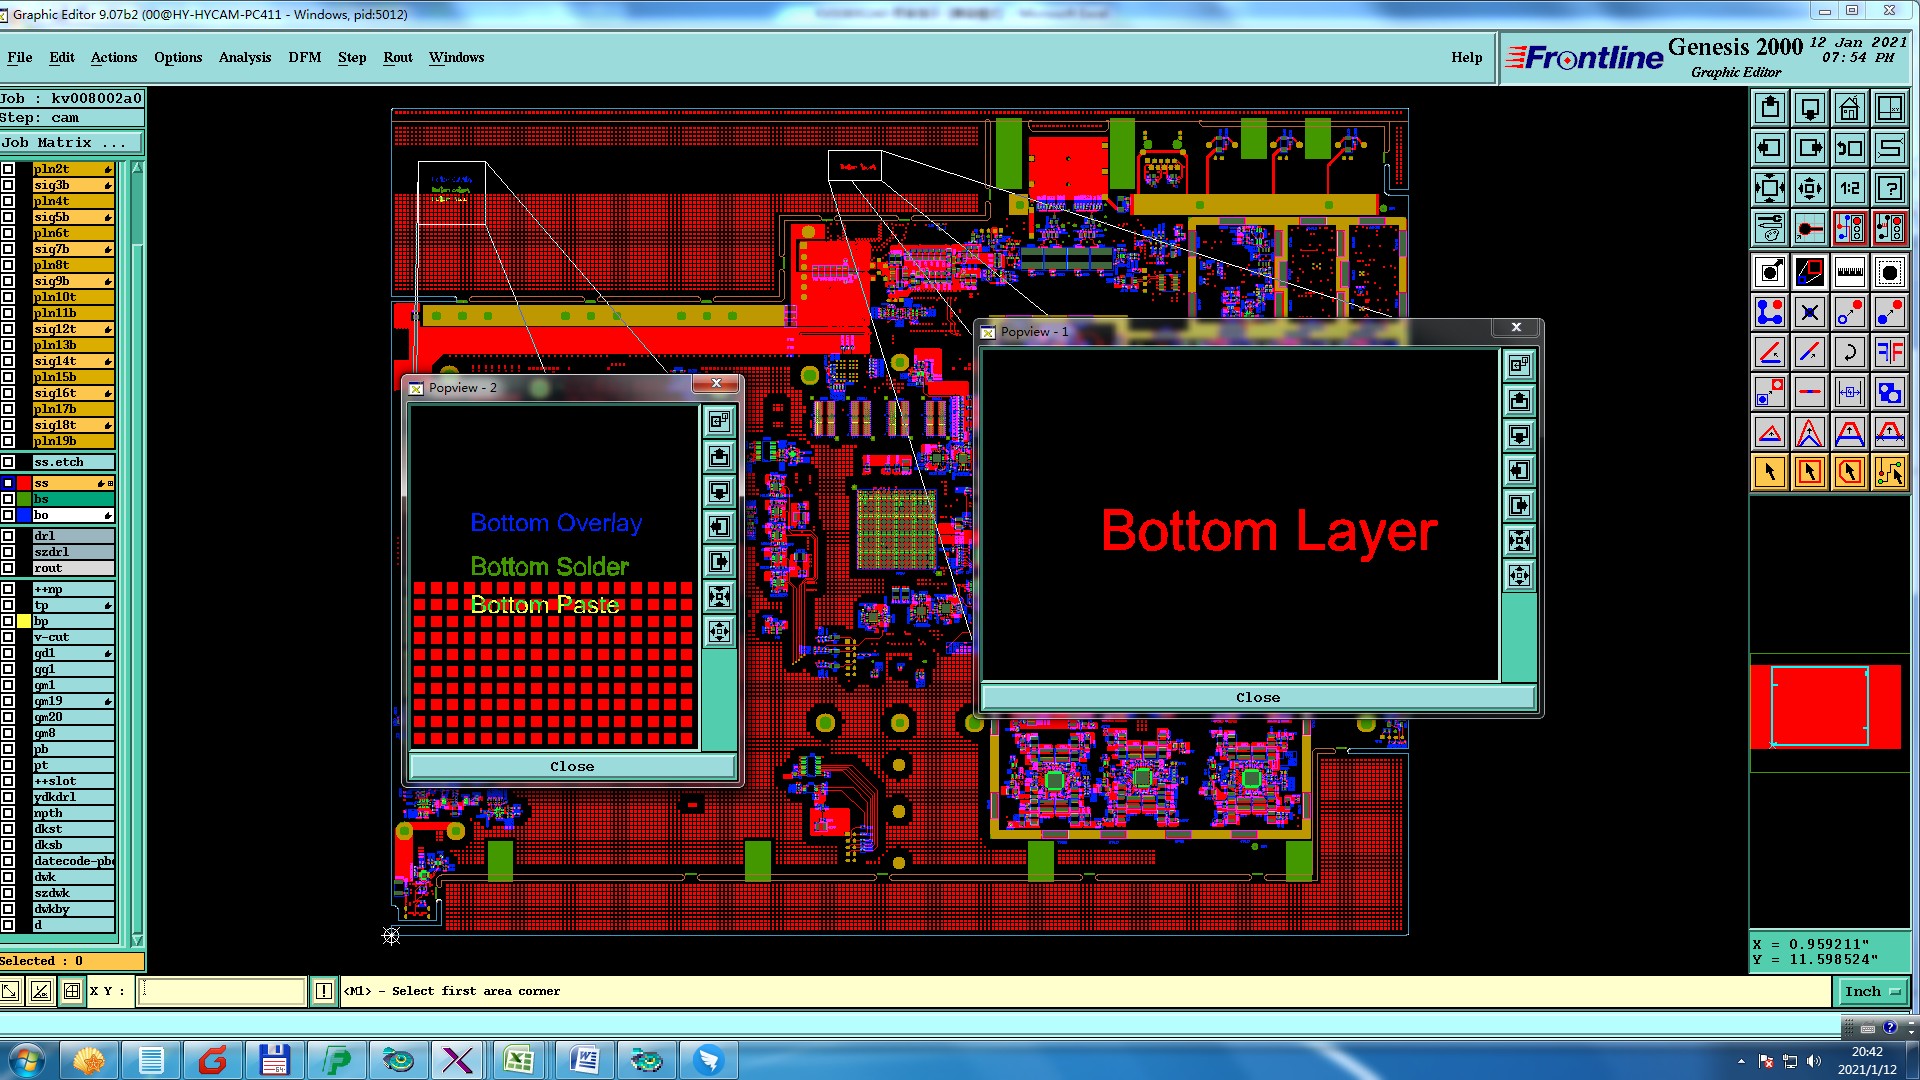Click the ruler measurement tool icon
Image resolution: width=1920 pixels, height=1080 pixels.
[1849, 271]
